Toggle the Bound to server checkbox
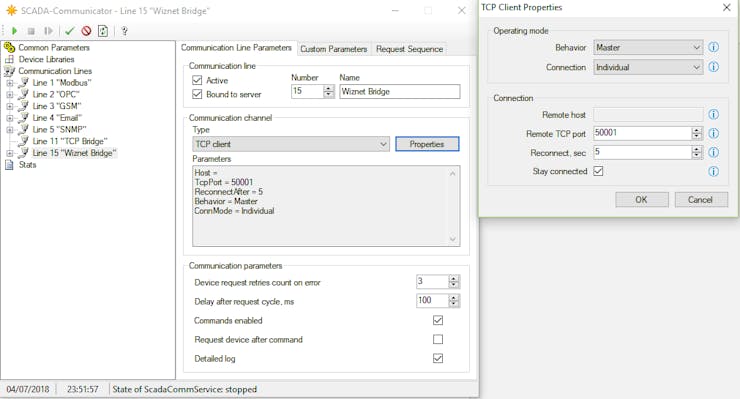 click(x=197, y=94)
